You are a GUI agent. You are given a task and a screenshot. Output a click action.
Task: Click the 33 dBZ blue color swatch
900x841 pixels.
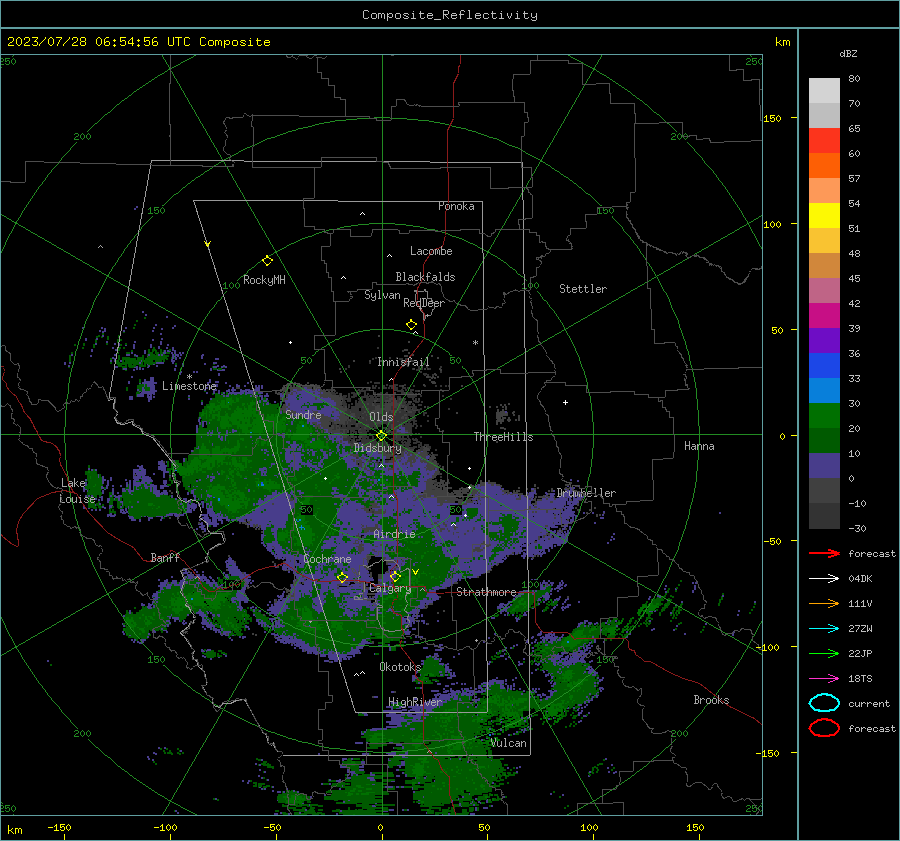(824, 365)
